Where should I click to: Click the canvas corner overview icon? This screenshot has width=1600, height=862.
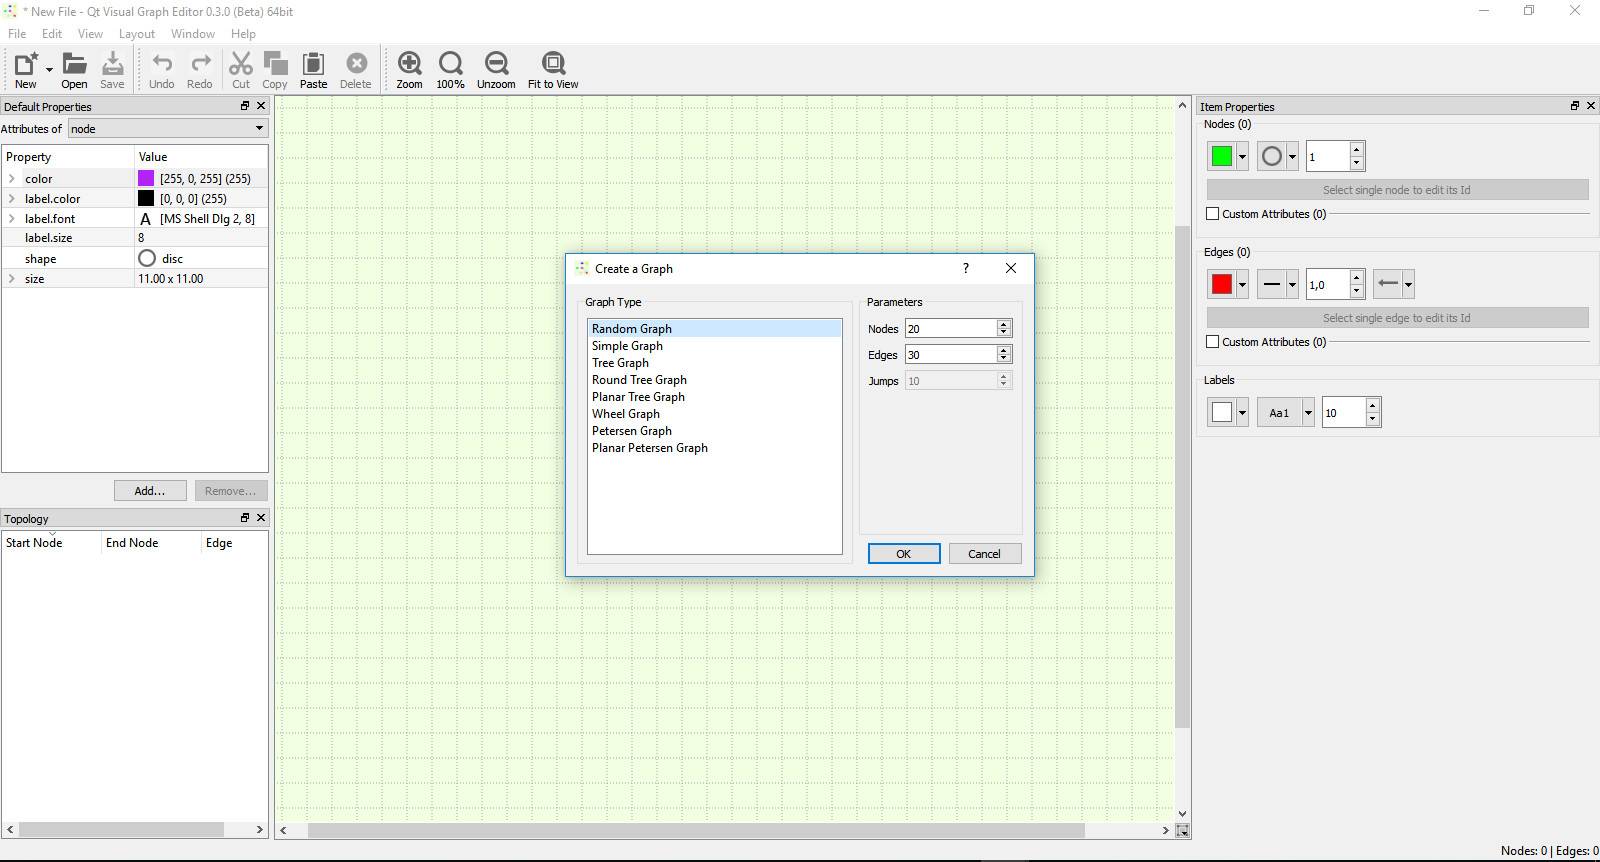coord(1183,831)
